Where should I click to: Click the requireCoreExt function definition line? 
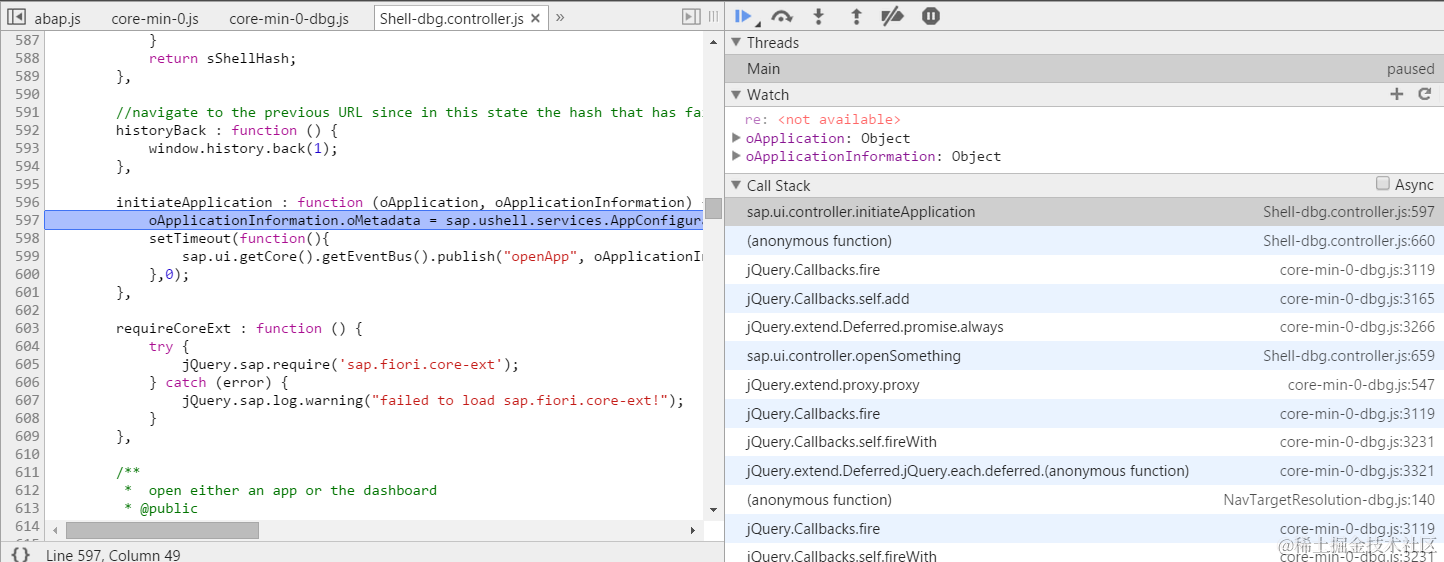(239, 328)
